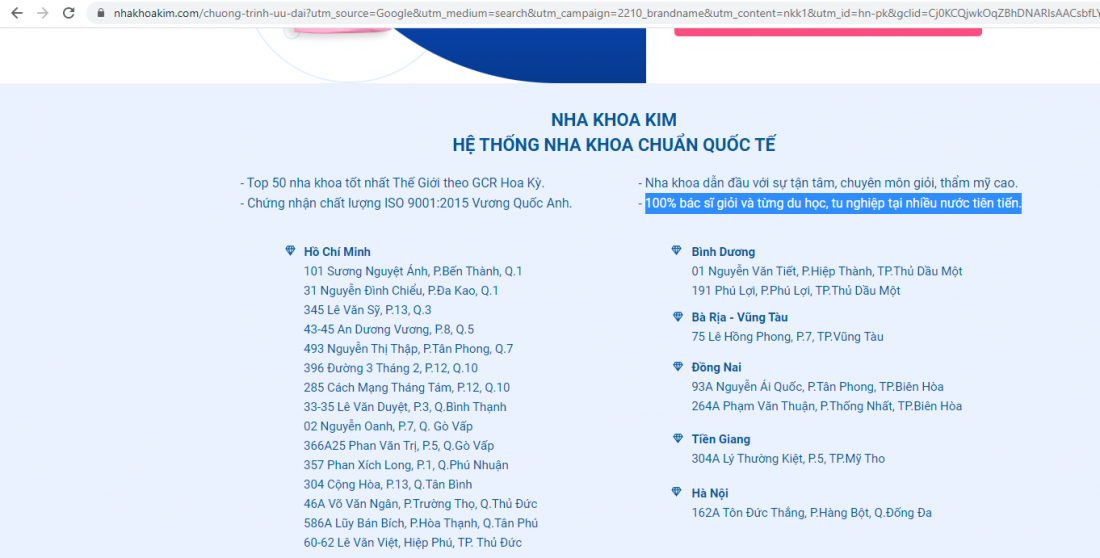Click the ISO 9001:2015 certification line

pyautogui.click(x=406, y=204)
